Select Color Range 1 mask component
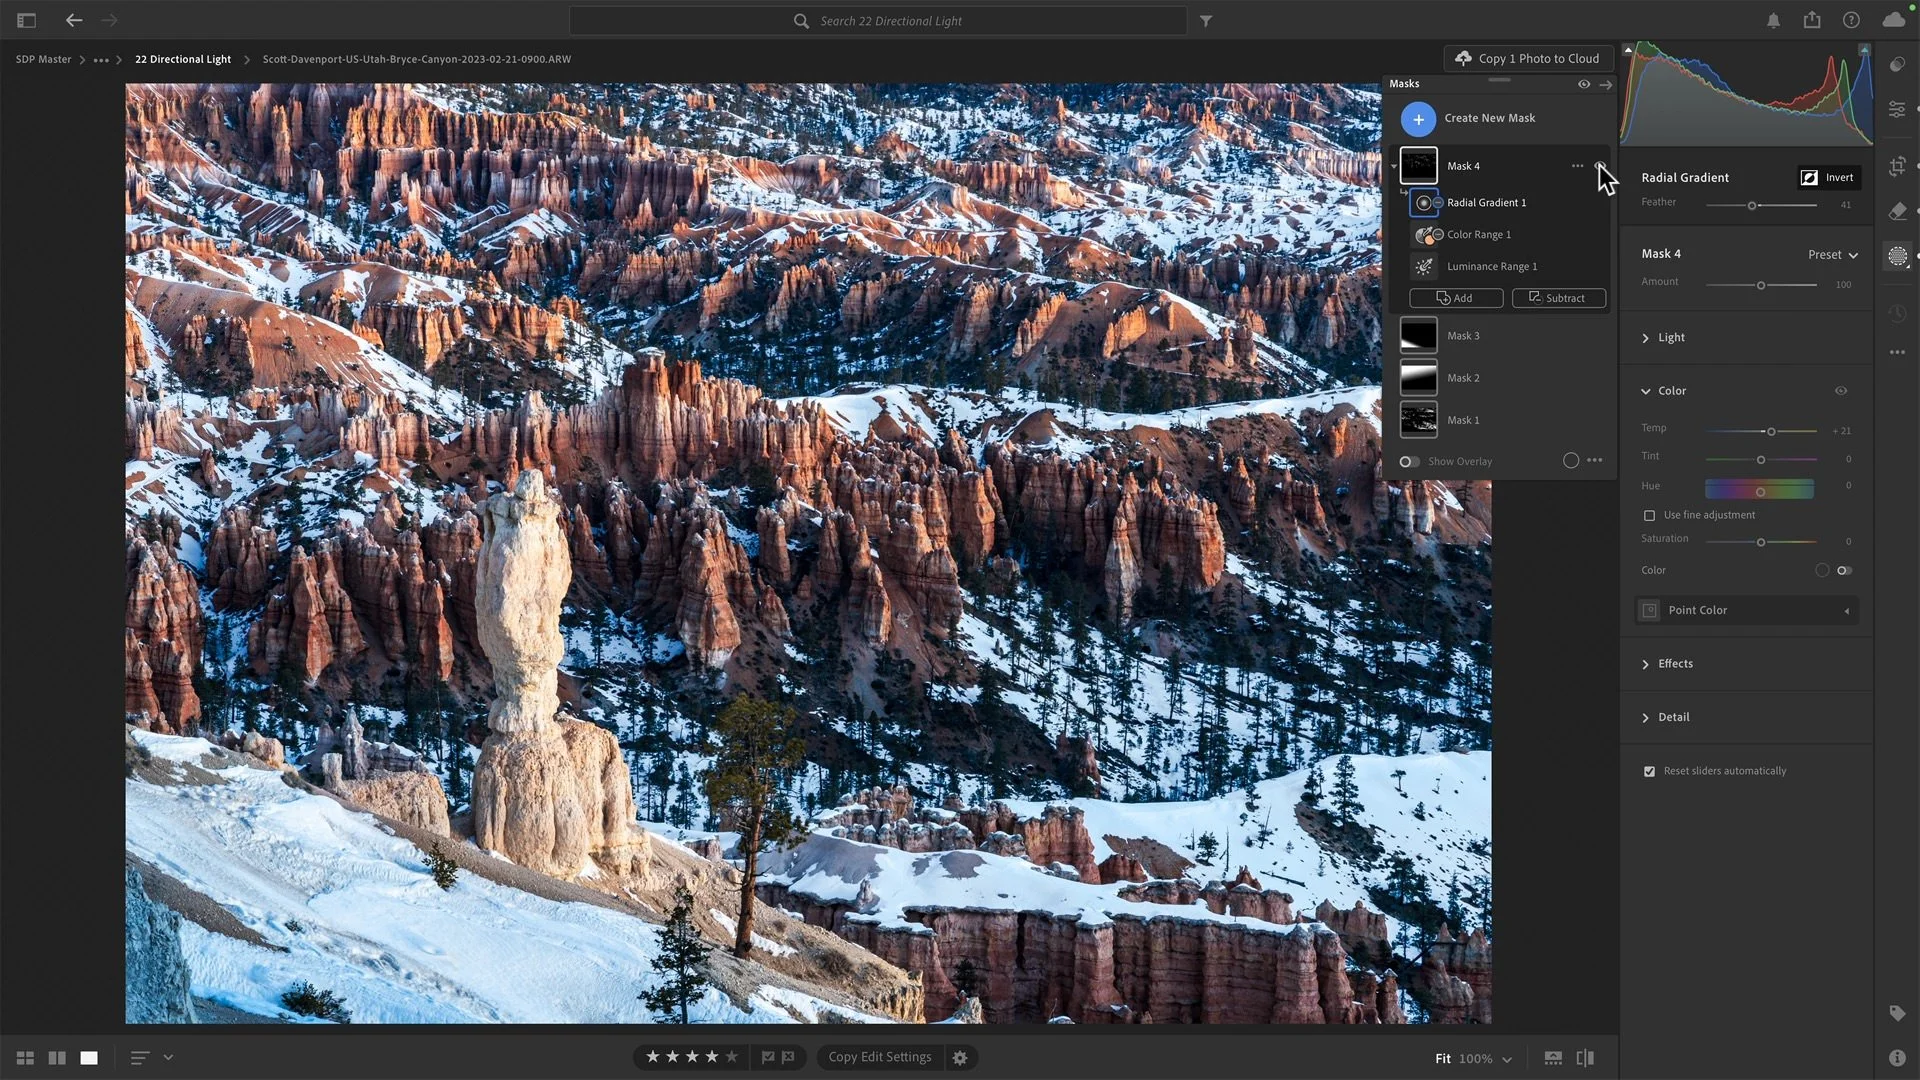The height and width of the screenshot is (1080, 1920). point(1478,234)
